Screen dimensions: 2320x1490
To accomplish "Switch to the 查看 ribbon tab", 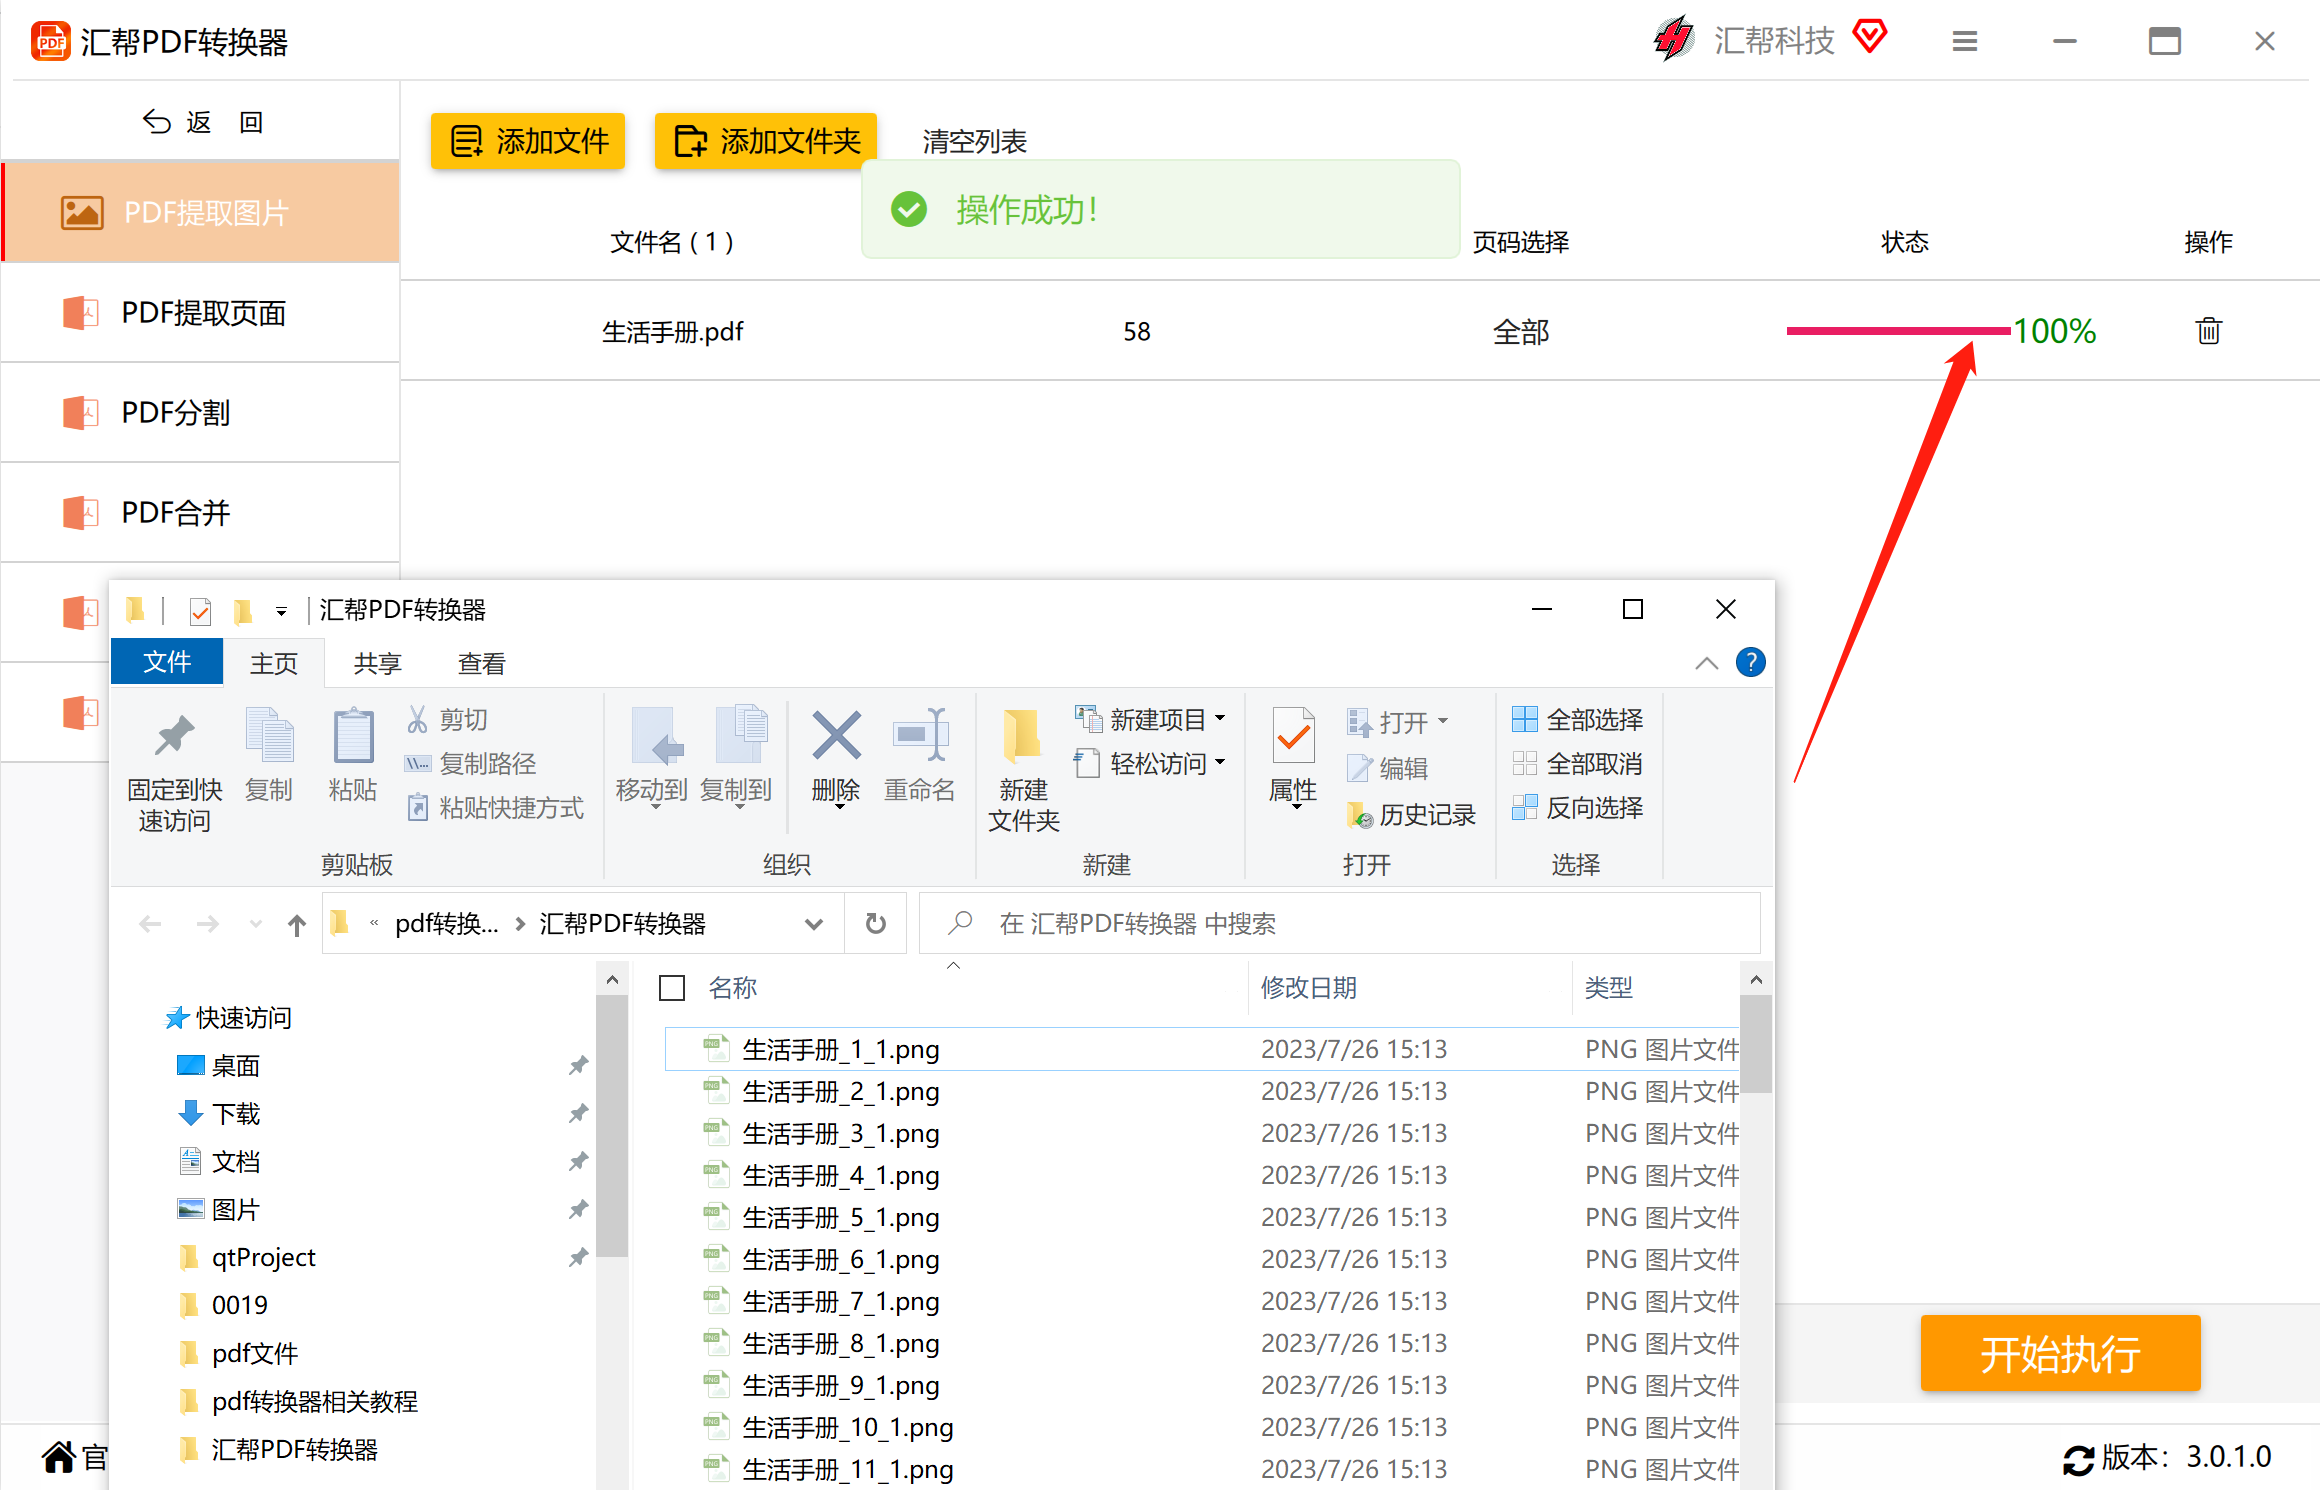I will tap(481, 663).
